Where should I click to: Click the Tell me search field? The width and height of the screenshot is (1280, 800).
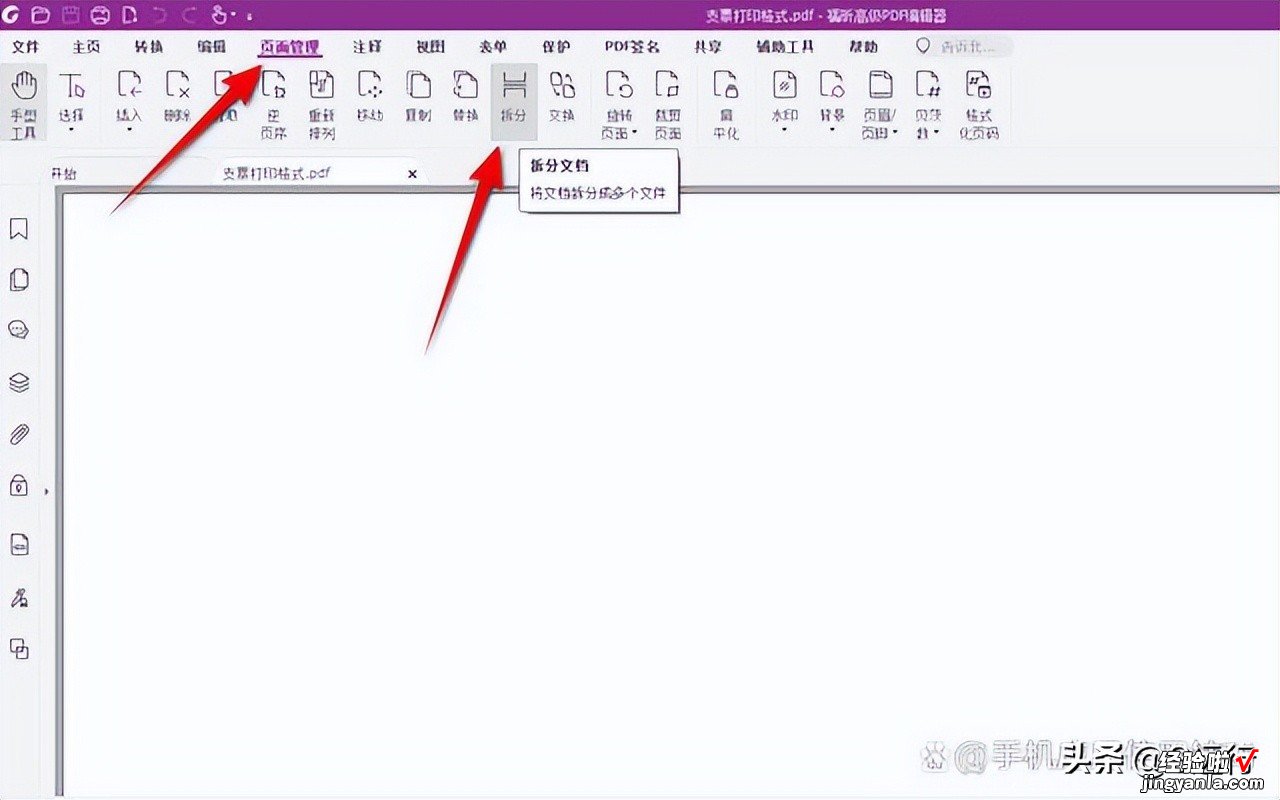click(x=974, y=46)
